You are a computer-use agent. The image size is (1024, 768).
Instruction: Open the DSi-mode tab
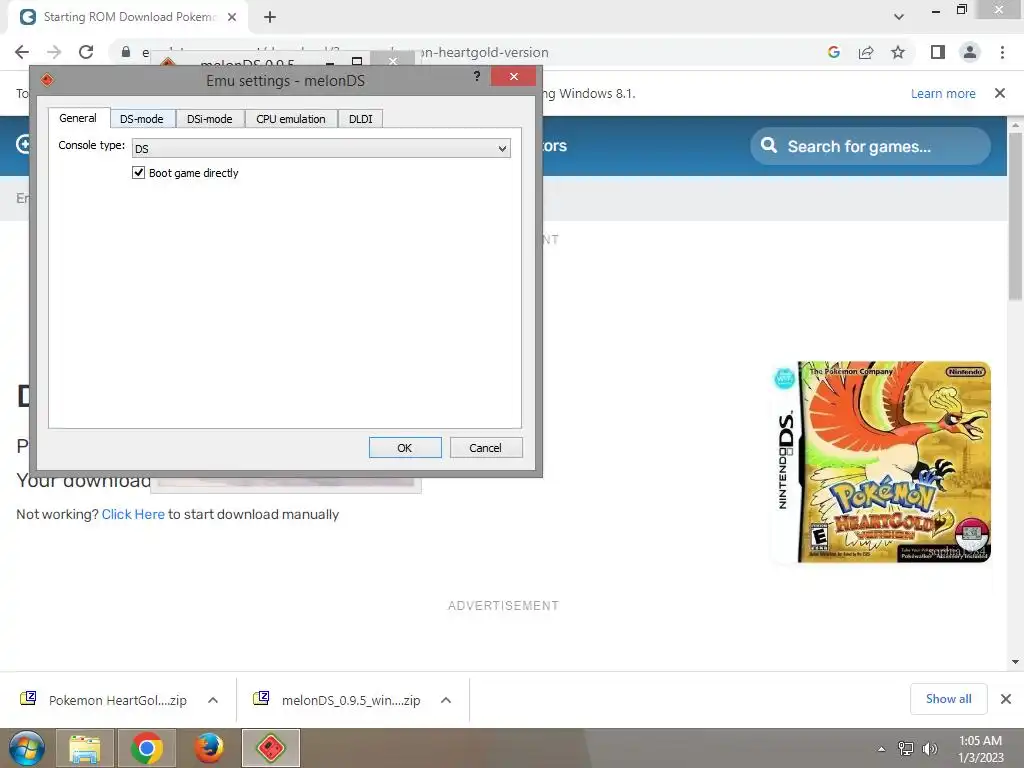[x=210, y=119]
